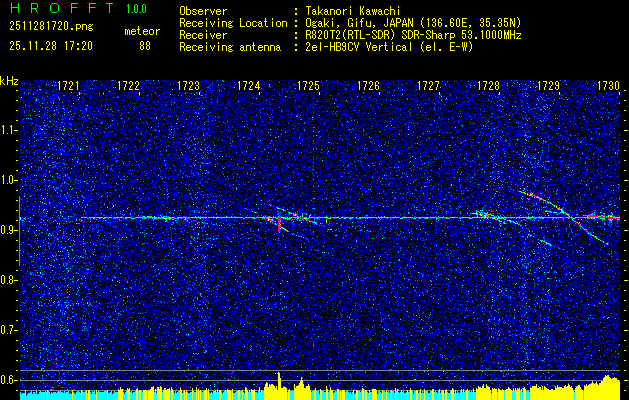Click the 1725 time marker
This screenshot has width=629, height=400.
pos(308,85)
